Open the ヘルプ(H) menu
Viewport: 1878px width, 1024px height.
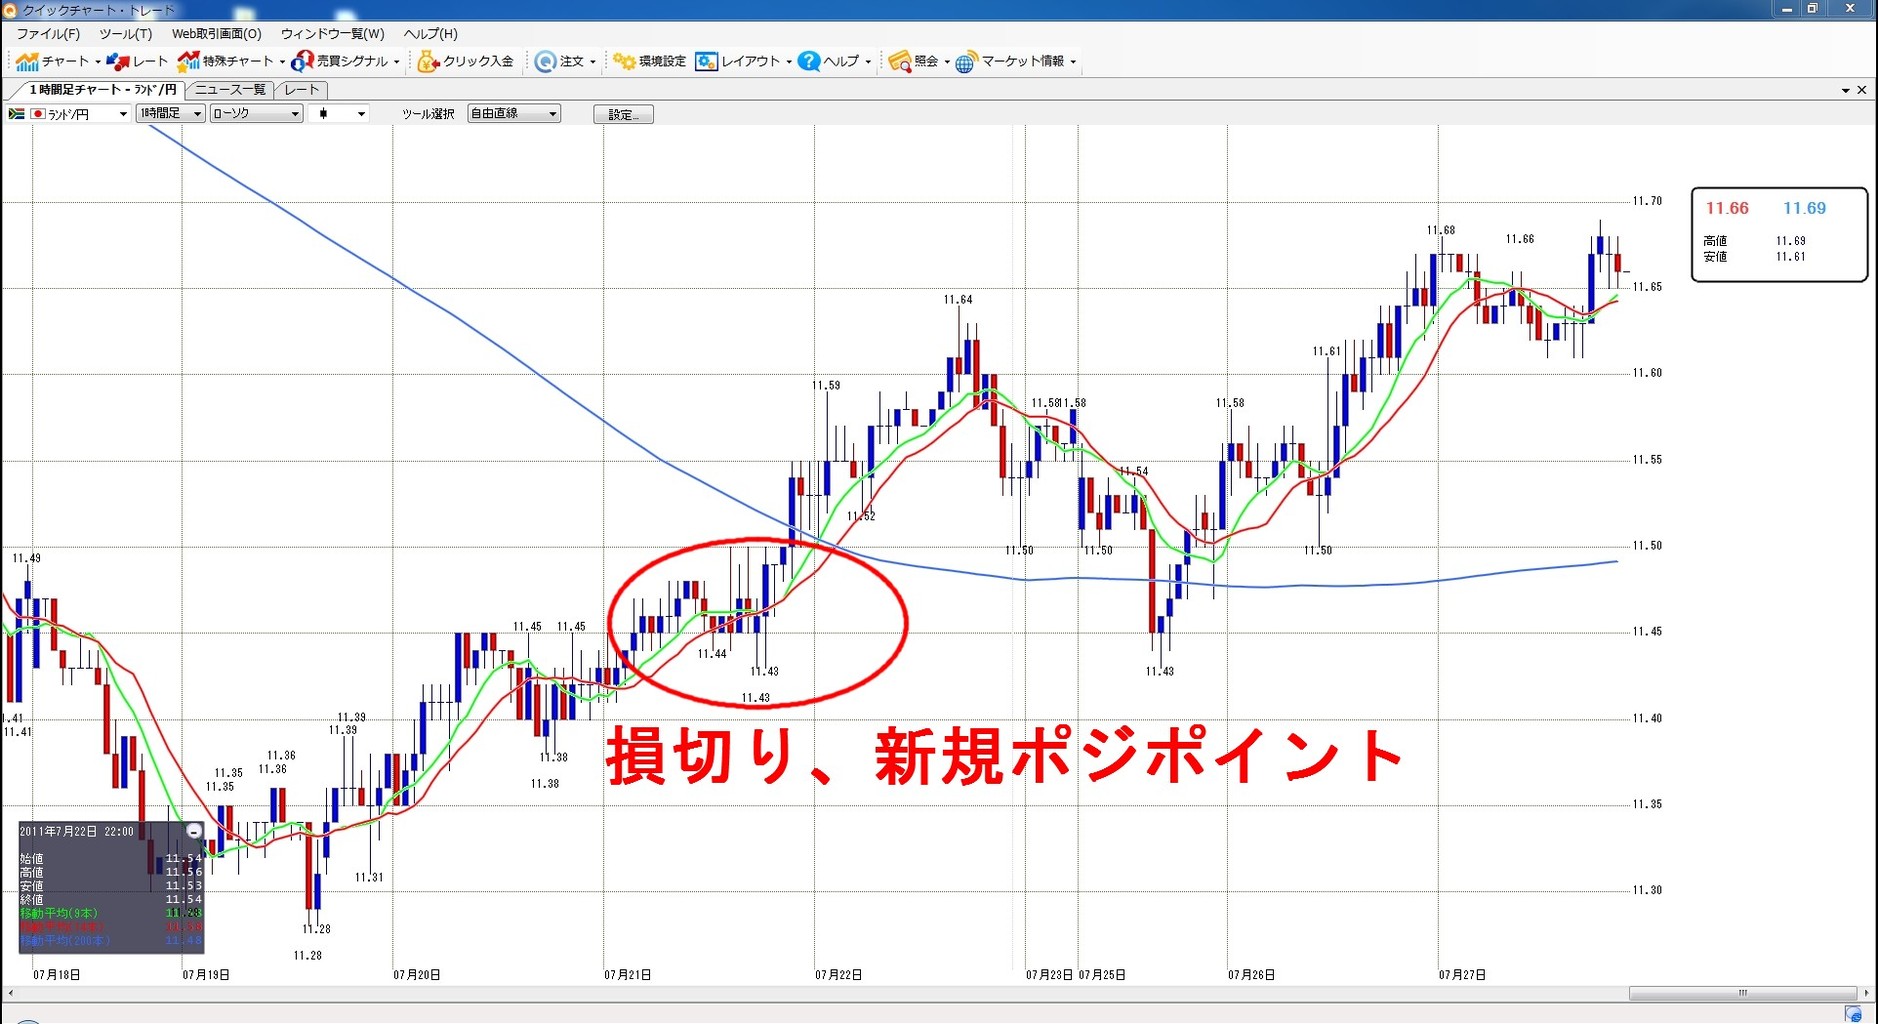(431, 34)
